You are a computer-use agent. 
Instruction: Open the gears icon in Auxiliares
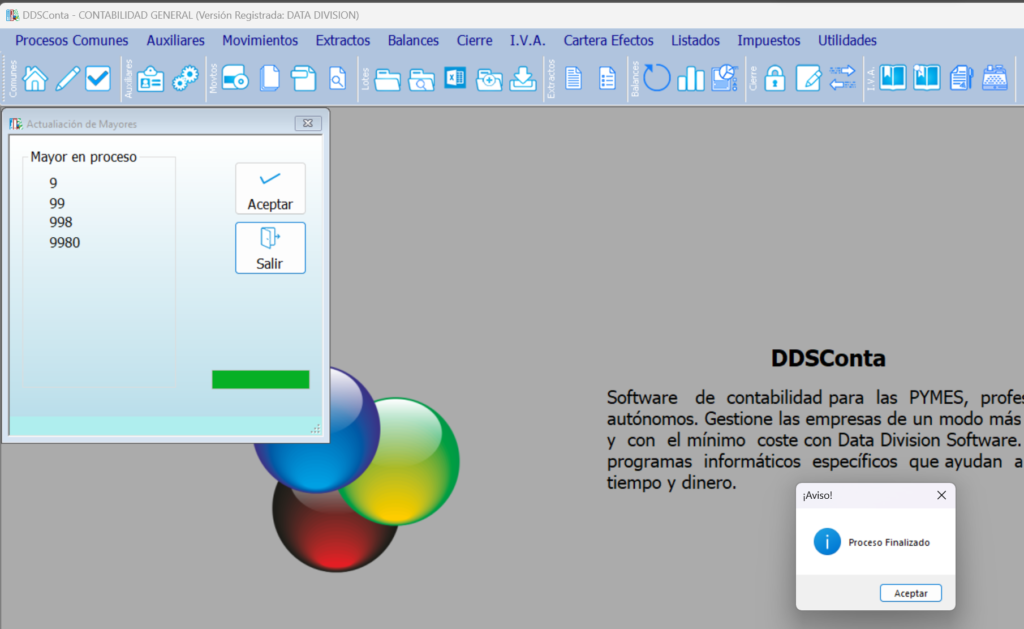click(x=185, y=78)
